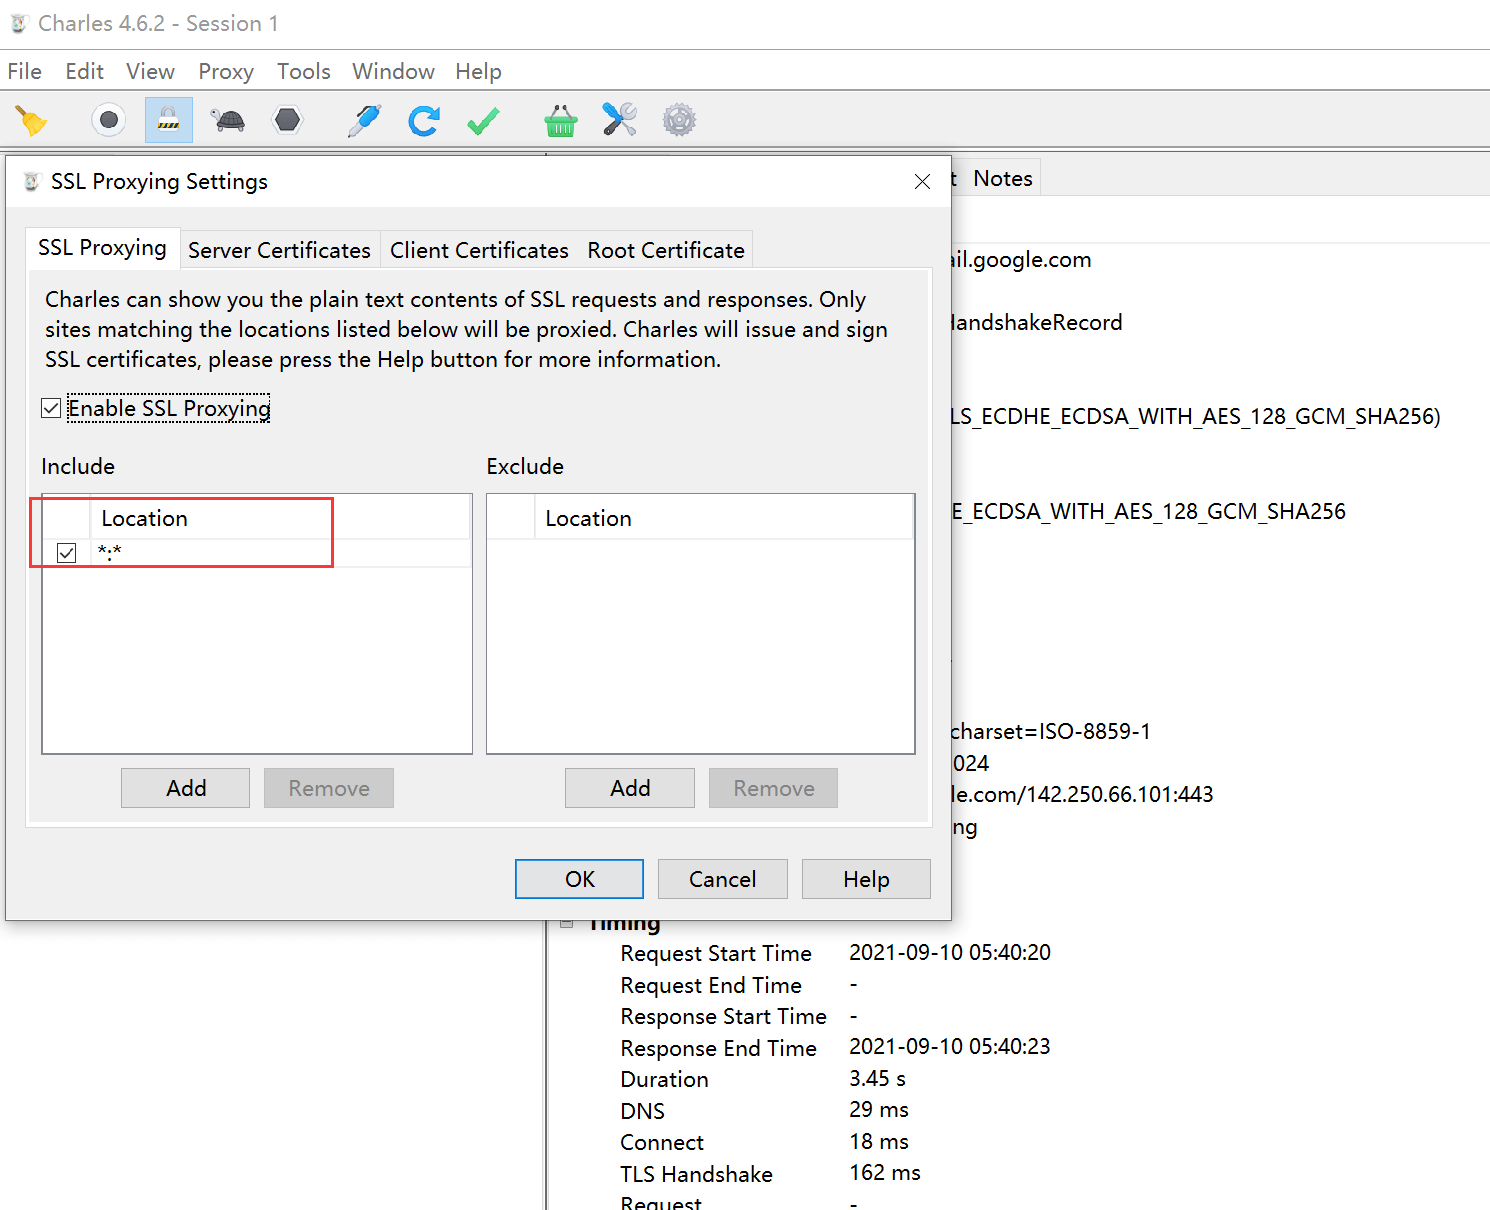The width and height of the screenshot is (1490, 1210).
Task: Select the TLS Handshake row
Action: (771, 1174)
